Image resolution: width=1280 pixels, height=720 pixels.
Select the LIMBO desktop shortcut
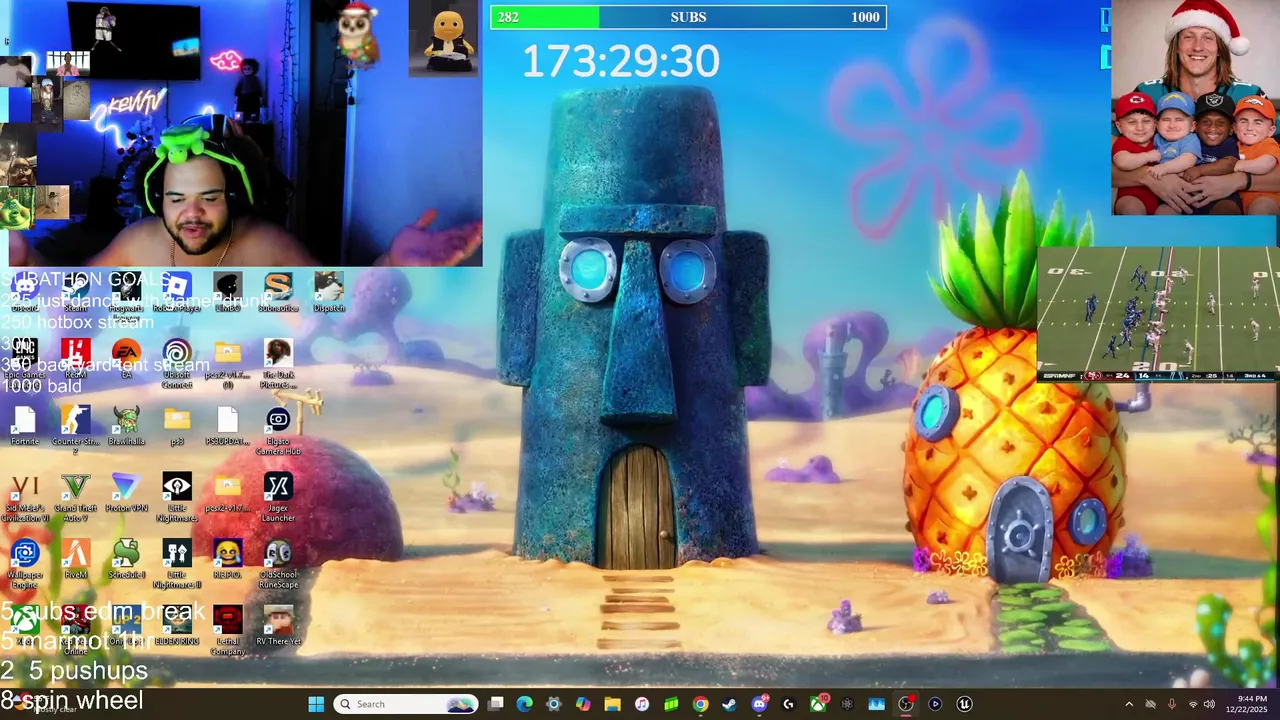click(x=227, y=293)
